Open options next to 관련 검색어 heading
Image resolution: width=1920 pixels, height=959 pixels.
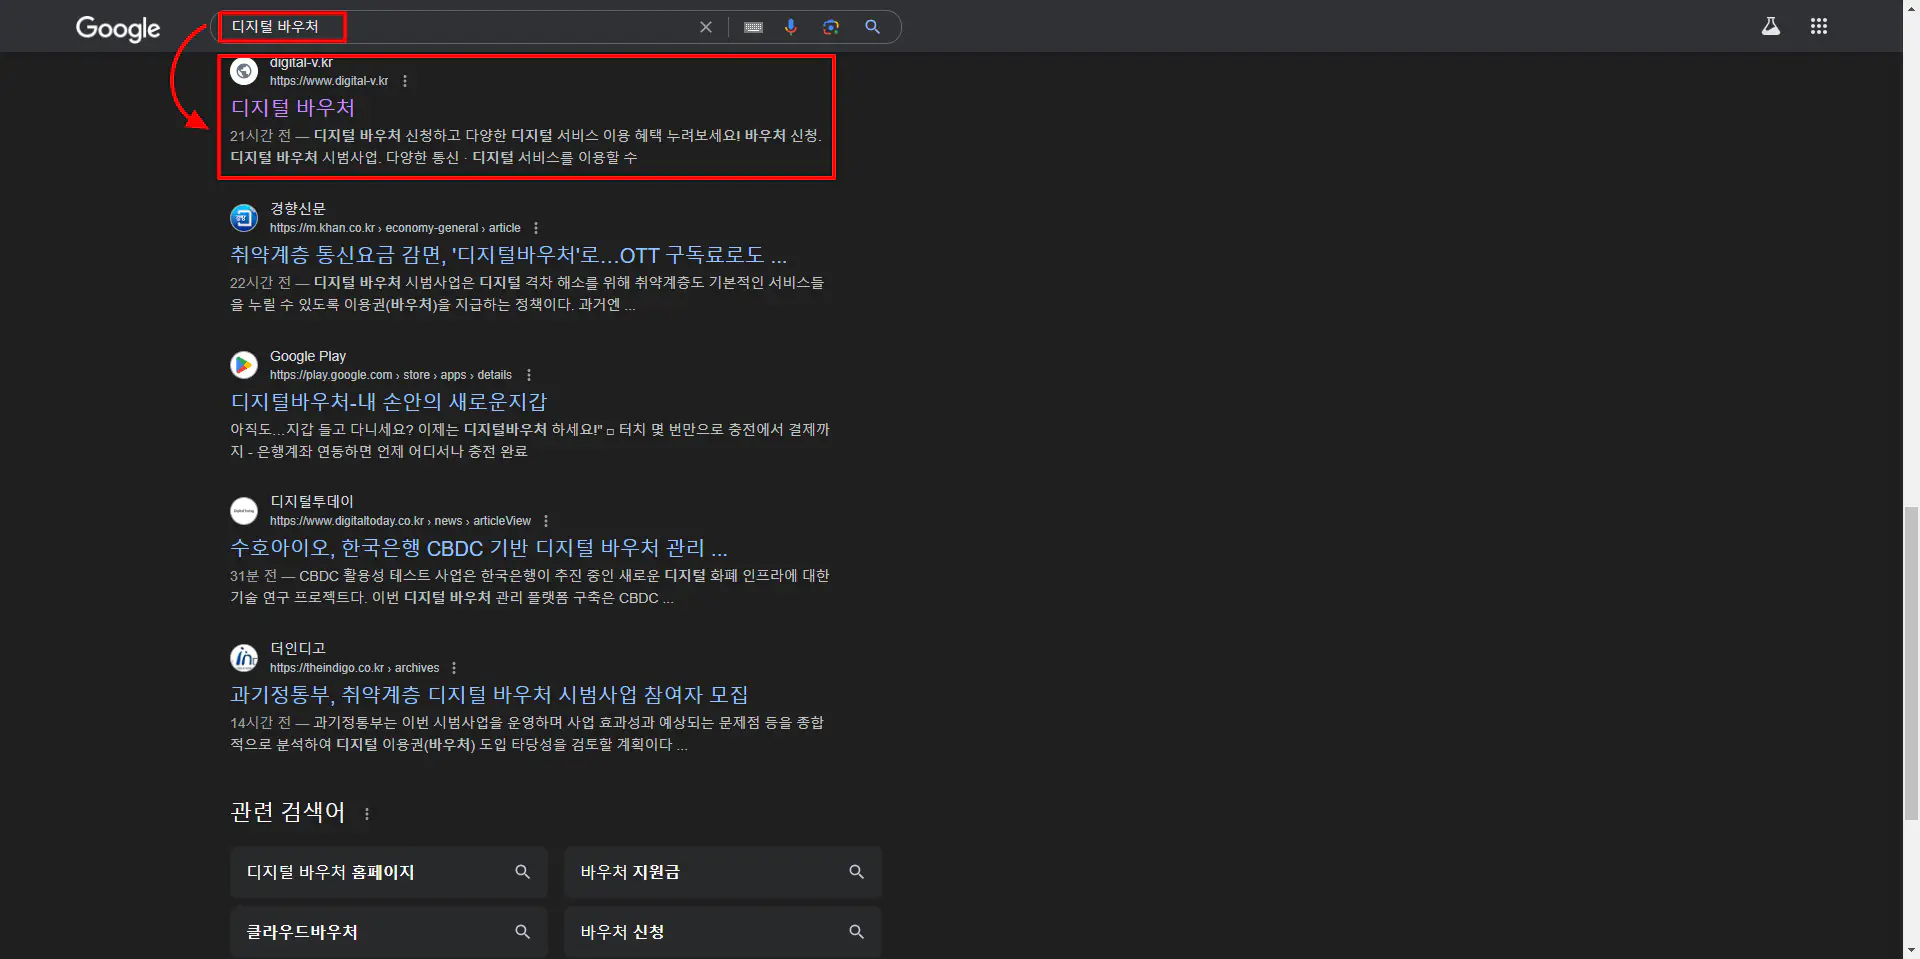(x=367, y=814)
